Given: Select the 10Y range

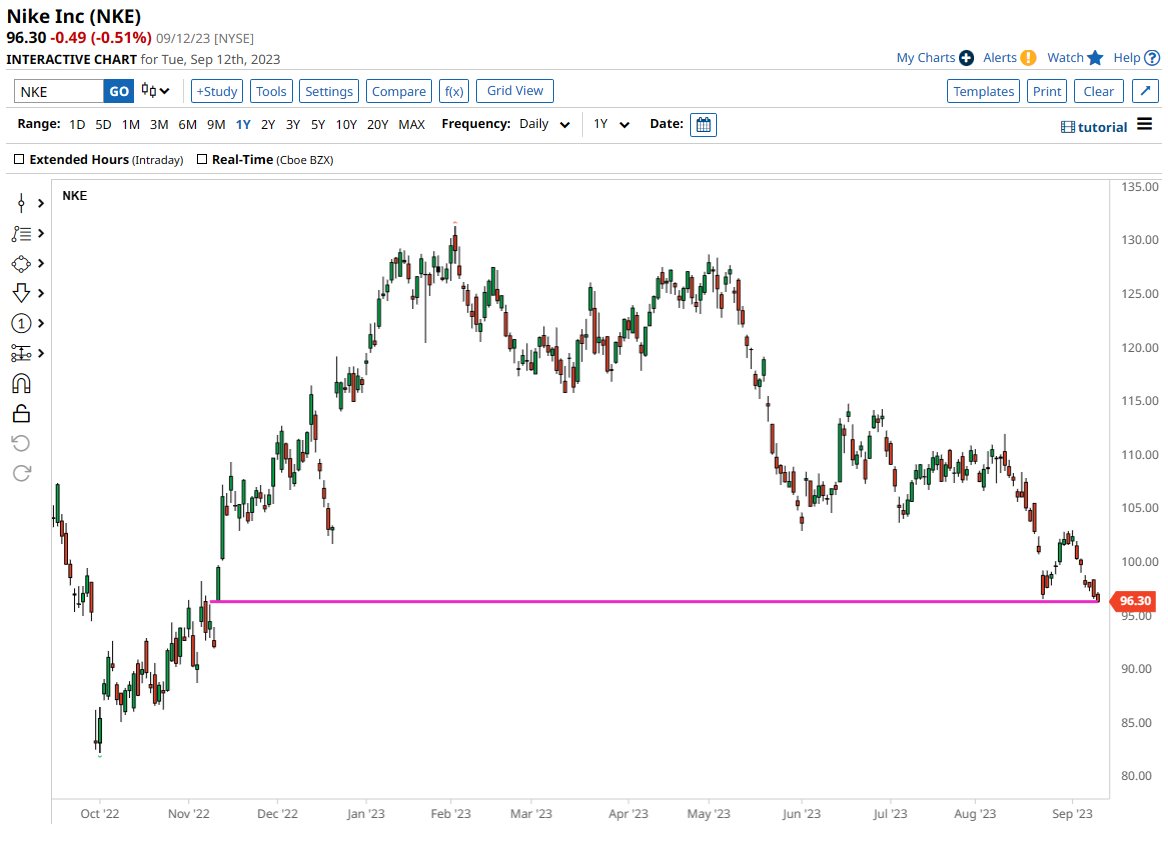Looking at the screenshot, I should pos(346,124).
